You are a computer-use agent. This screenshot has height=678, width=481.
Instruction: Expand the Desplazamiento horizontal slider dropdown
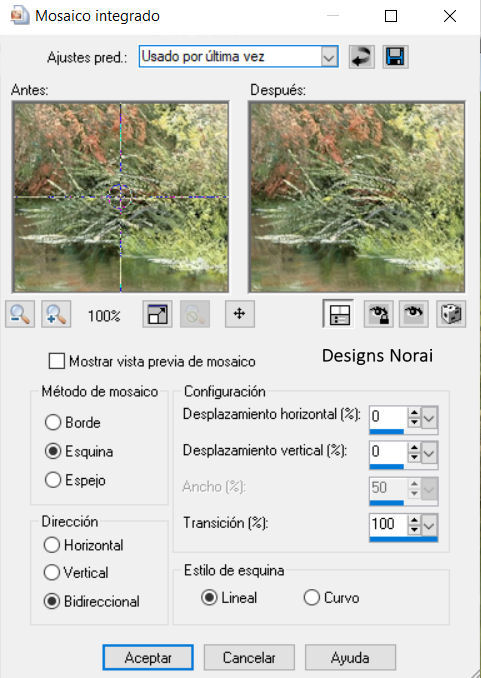(429, 418)
